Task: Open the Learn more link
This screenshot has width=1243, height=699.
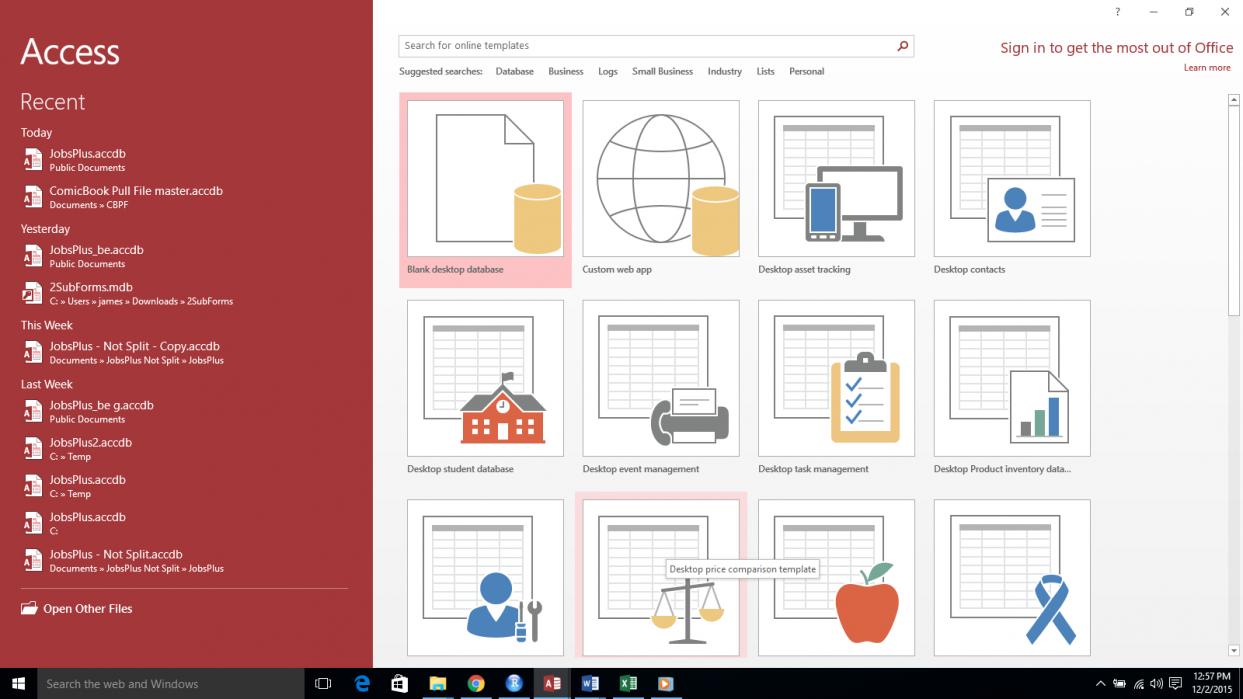Action: pos(1207,68)
